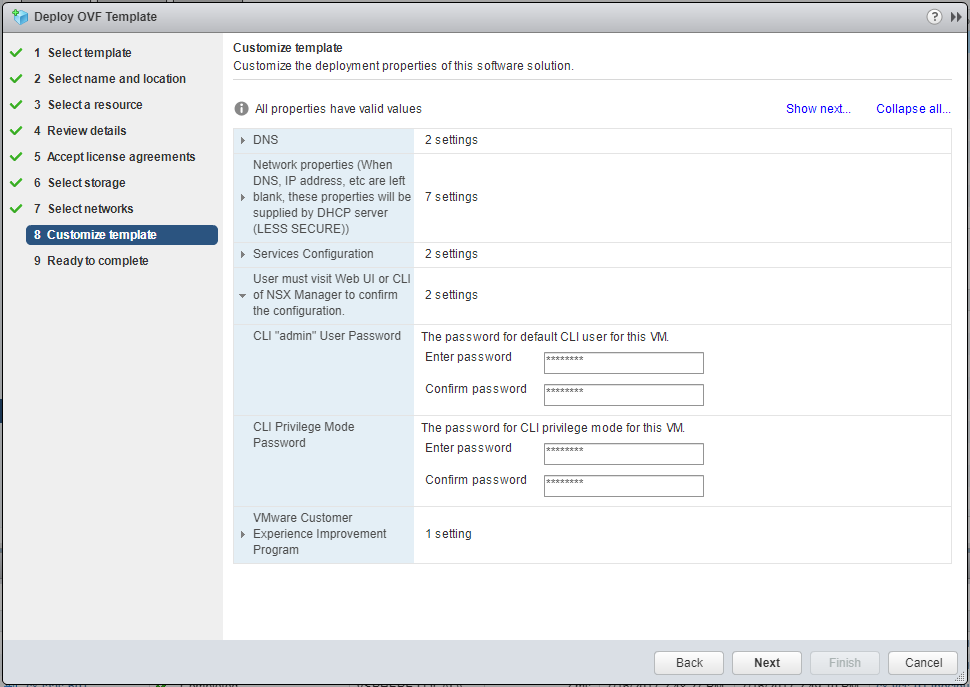Click CLI admin Enter password field

(x=623, y=363)
